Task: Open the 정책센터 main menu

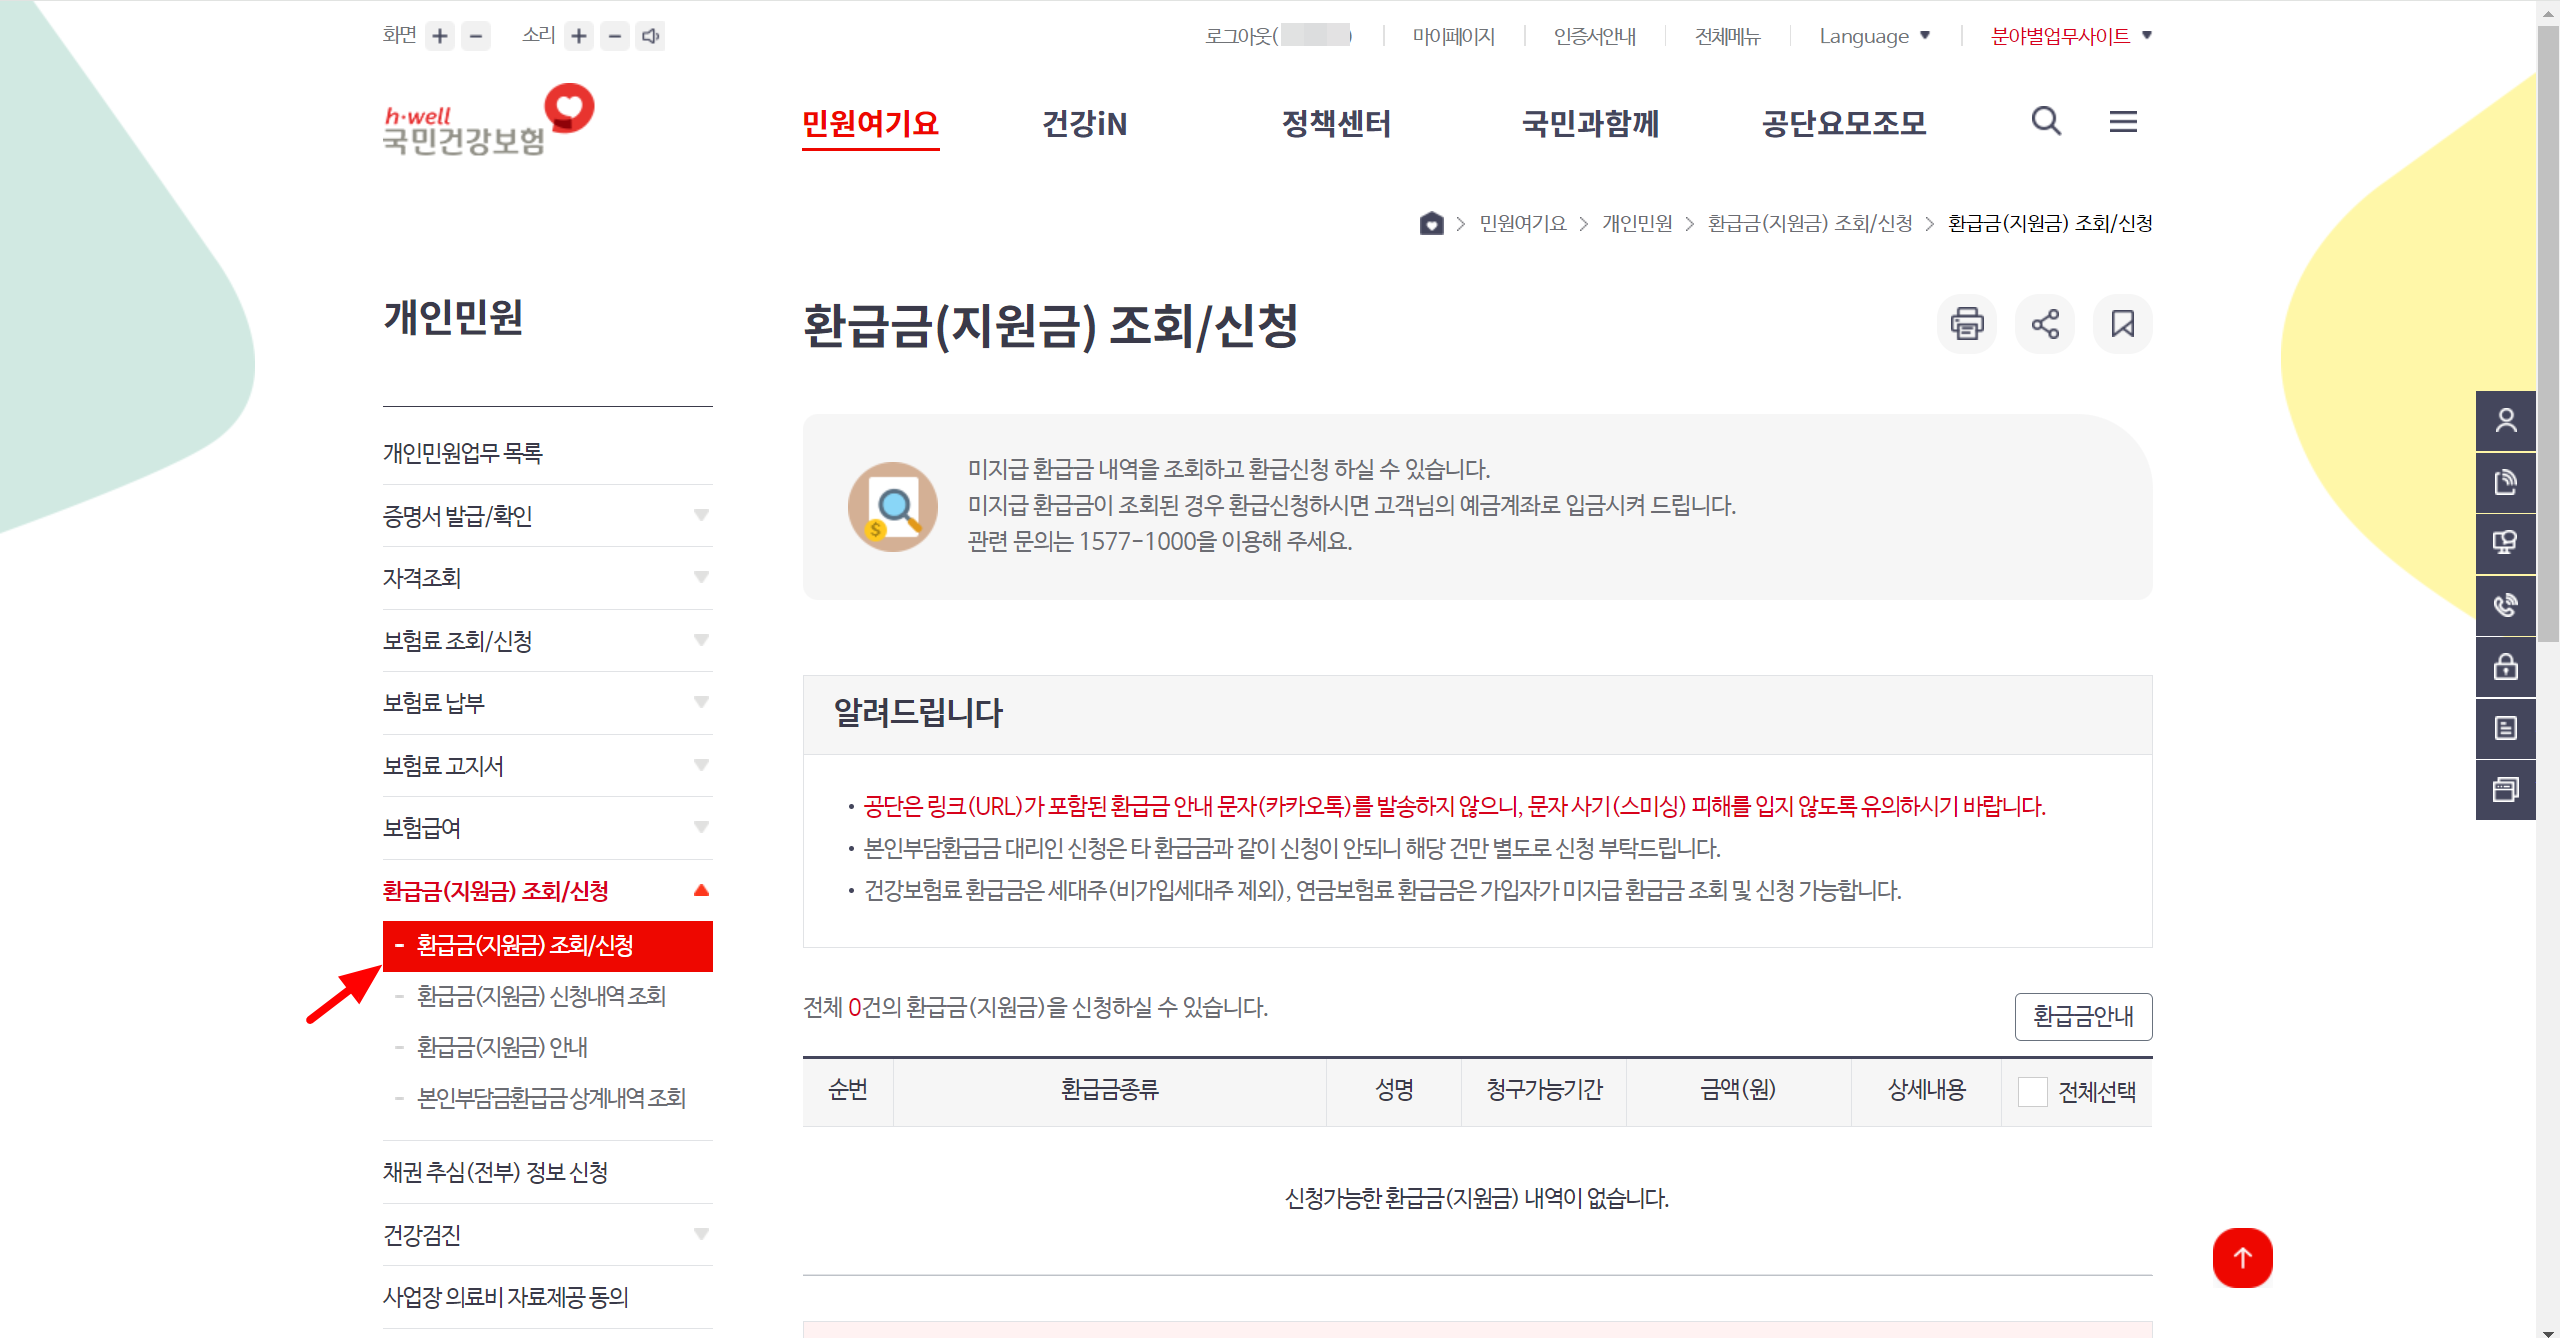Action: click(1336, 124)
